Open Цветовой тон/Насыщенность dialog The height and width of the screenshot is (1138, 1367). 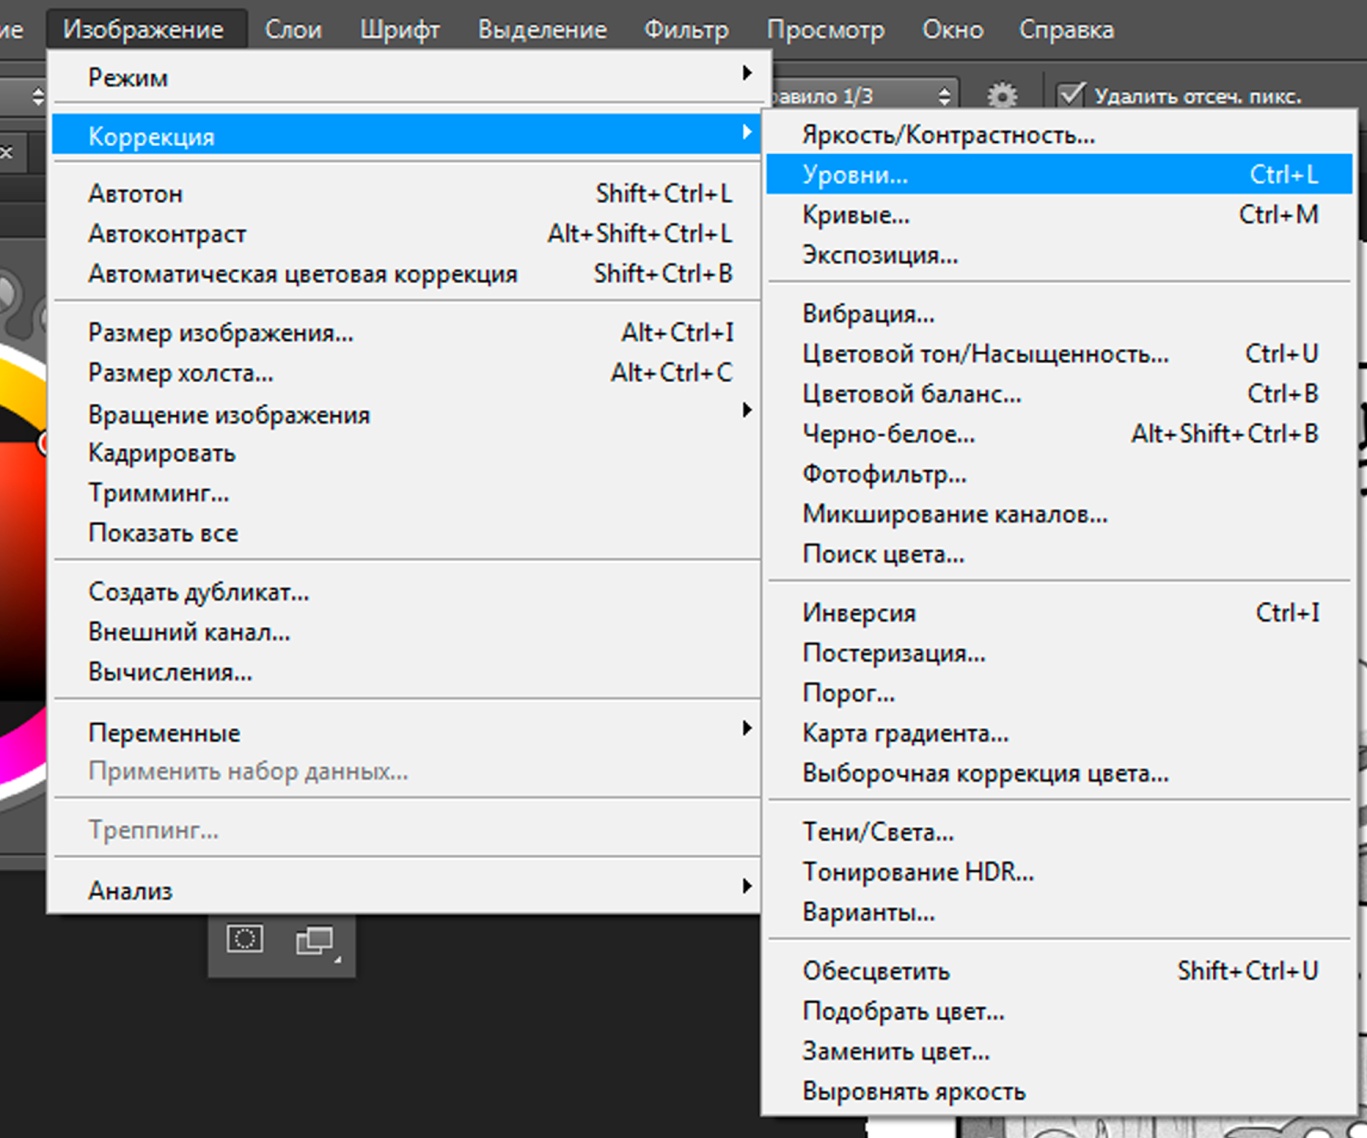coord(1059,354)
